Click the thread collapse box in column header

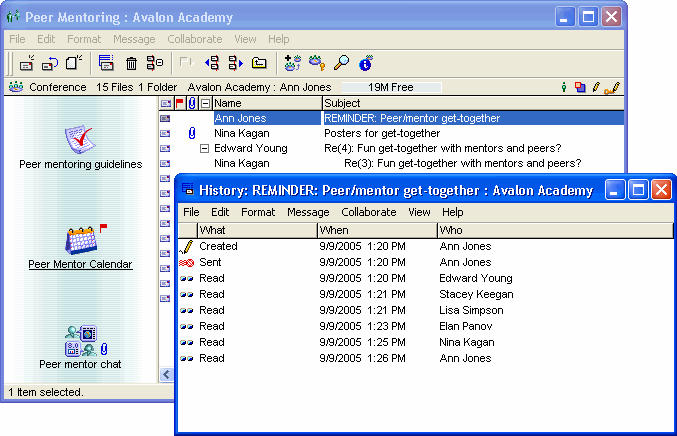pyautogui.click(x=205, y=103)
